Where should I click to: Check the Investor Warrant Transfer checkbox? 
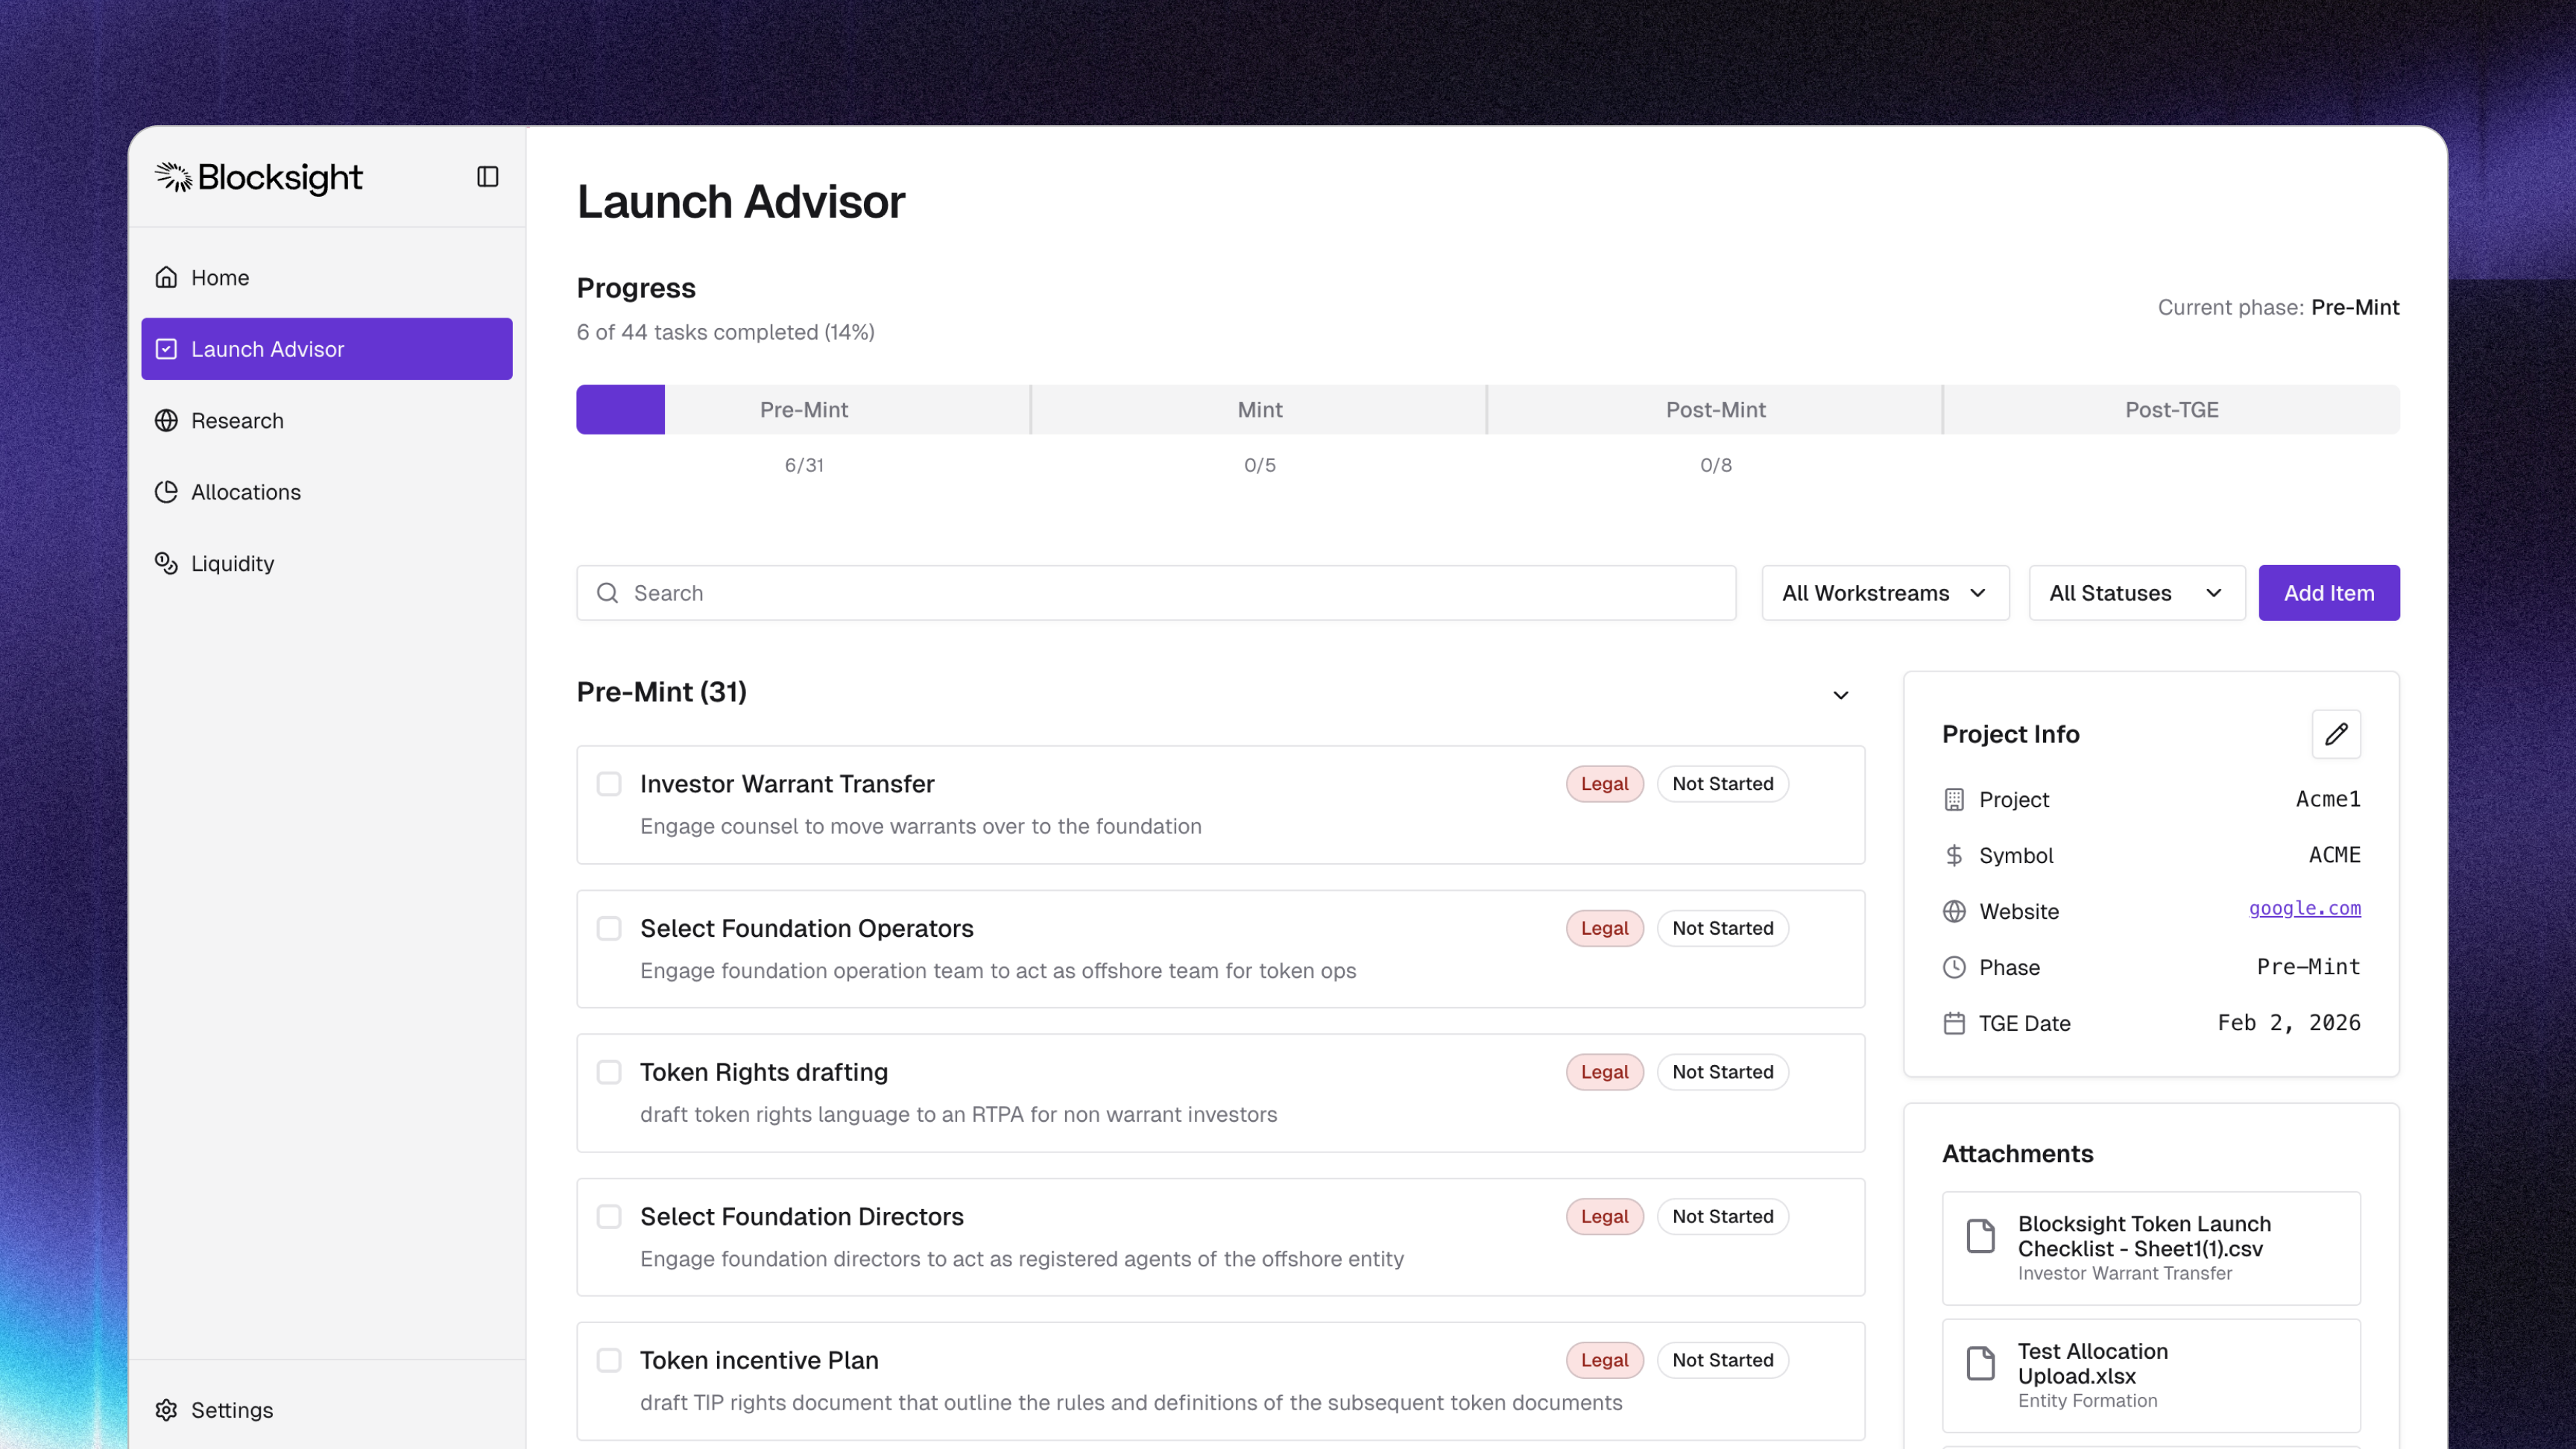coord(609,784)
